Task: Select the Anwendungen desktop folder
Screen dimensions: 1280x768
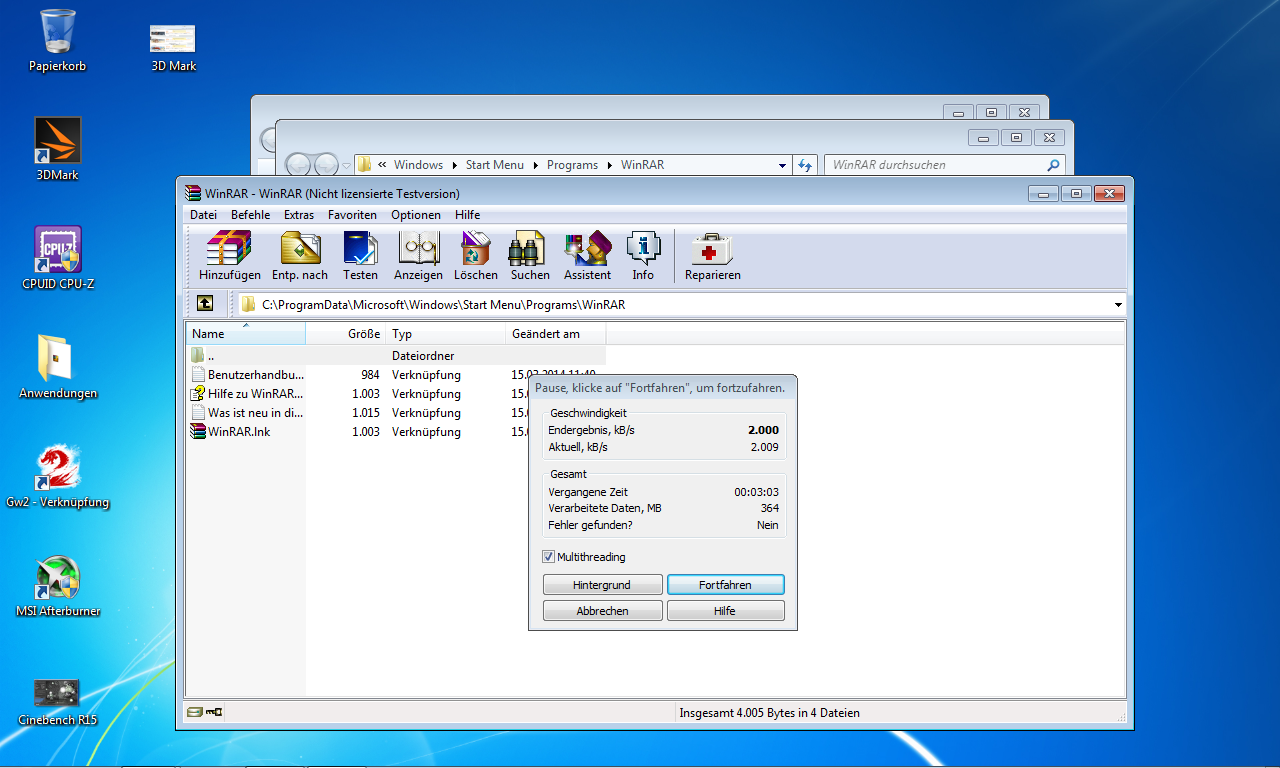Action: [58, 367]
